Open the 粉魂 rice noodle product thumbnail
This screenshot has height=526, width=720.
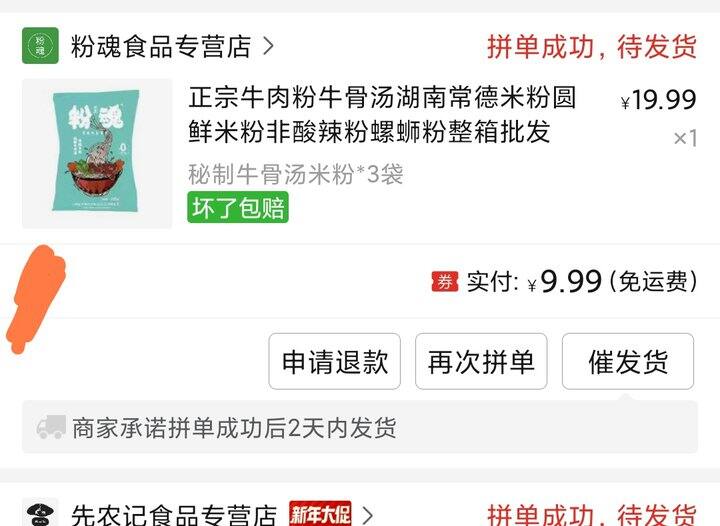(97, 153)
